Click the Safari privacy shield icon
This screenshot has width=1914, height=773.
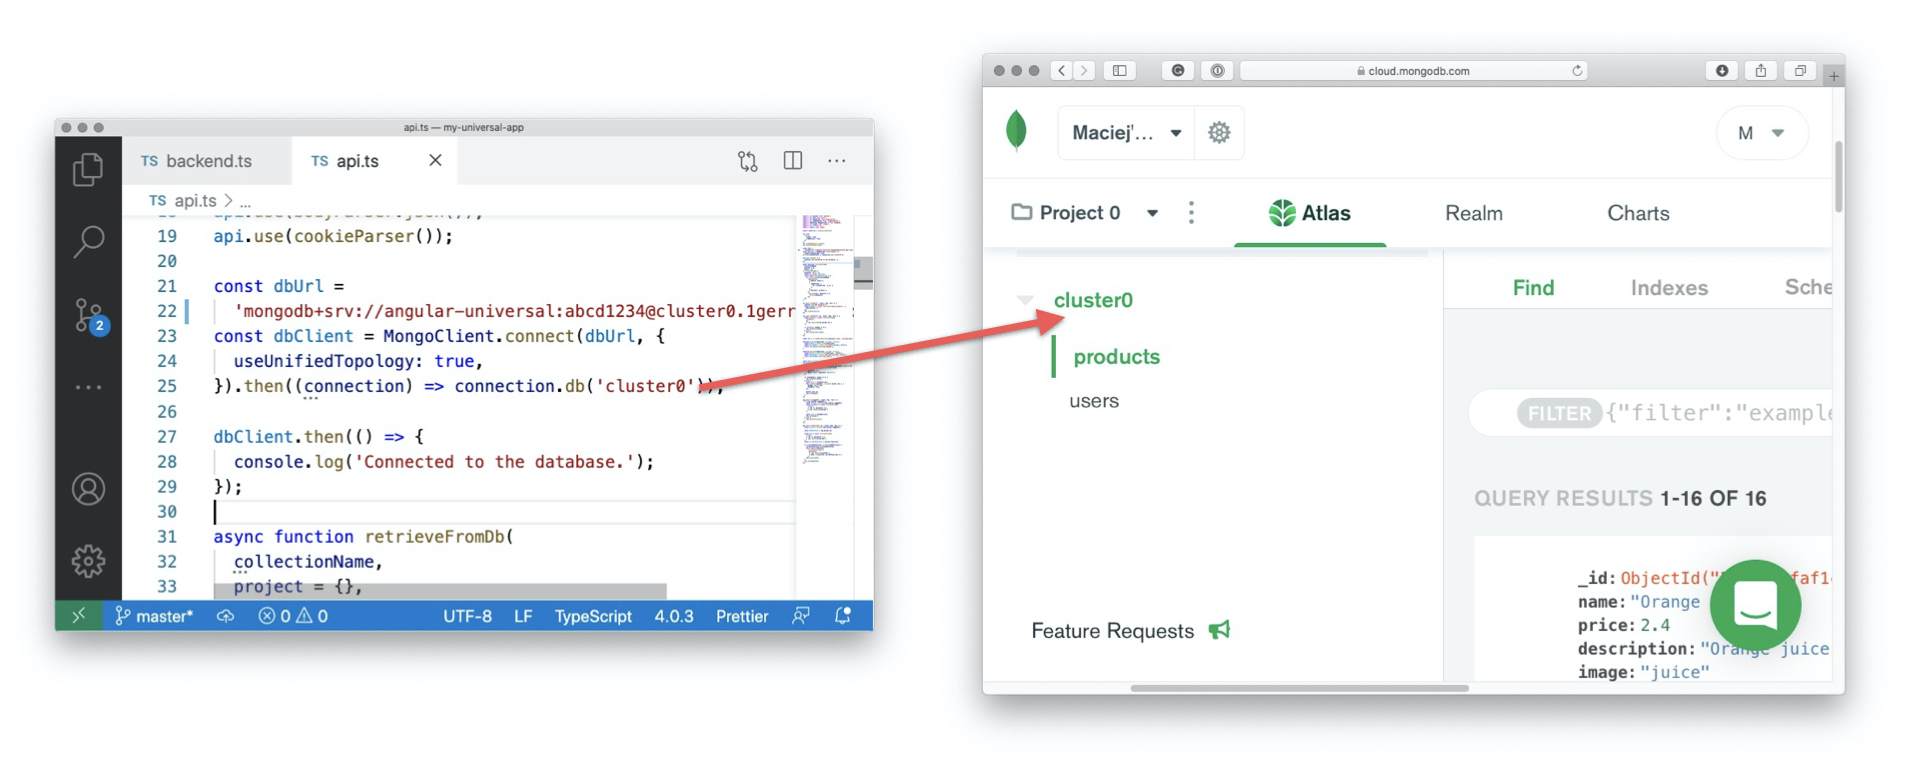[x=1217, y=71]
